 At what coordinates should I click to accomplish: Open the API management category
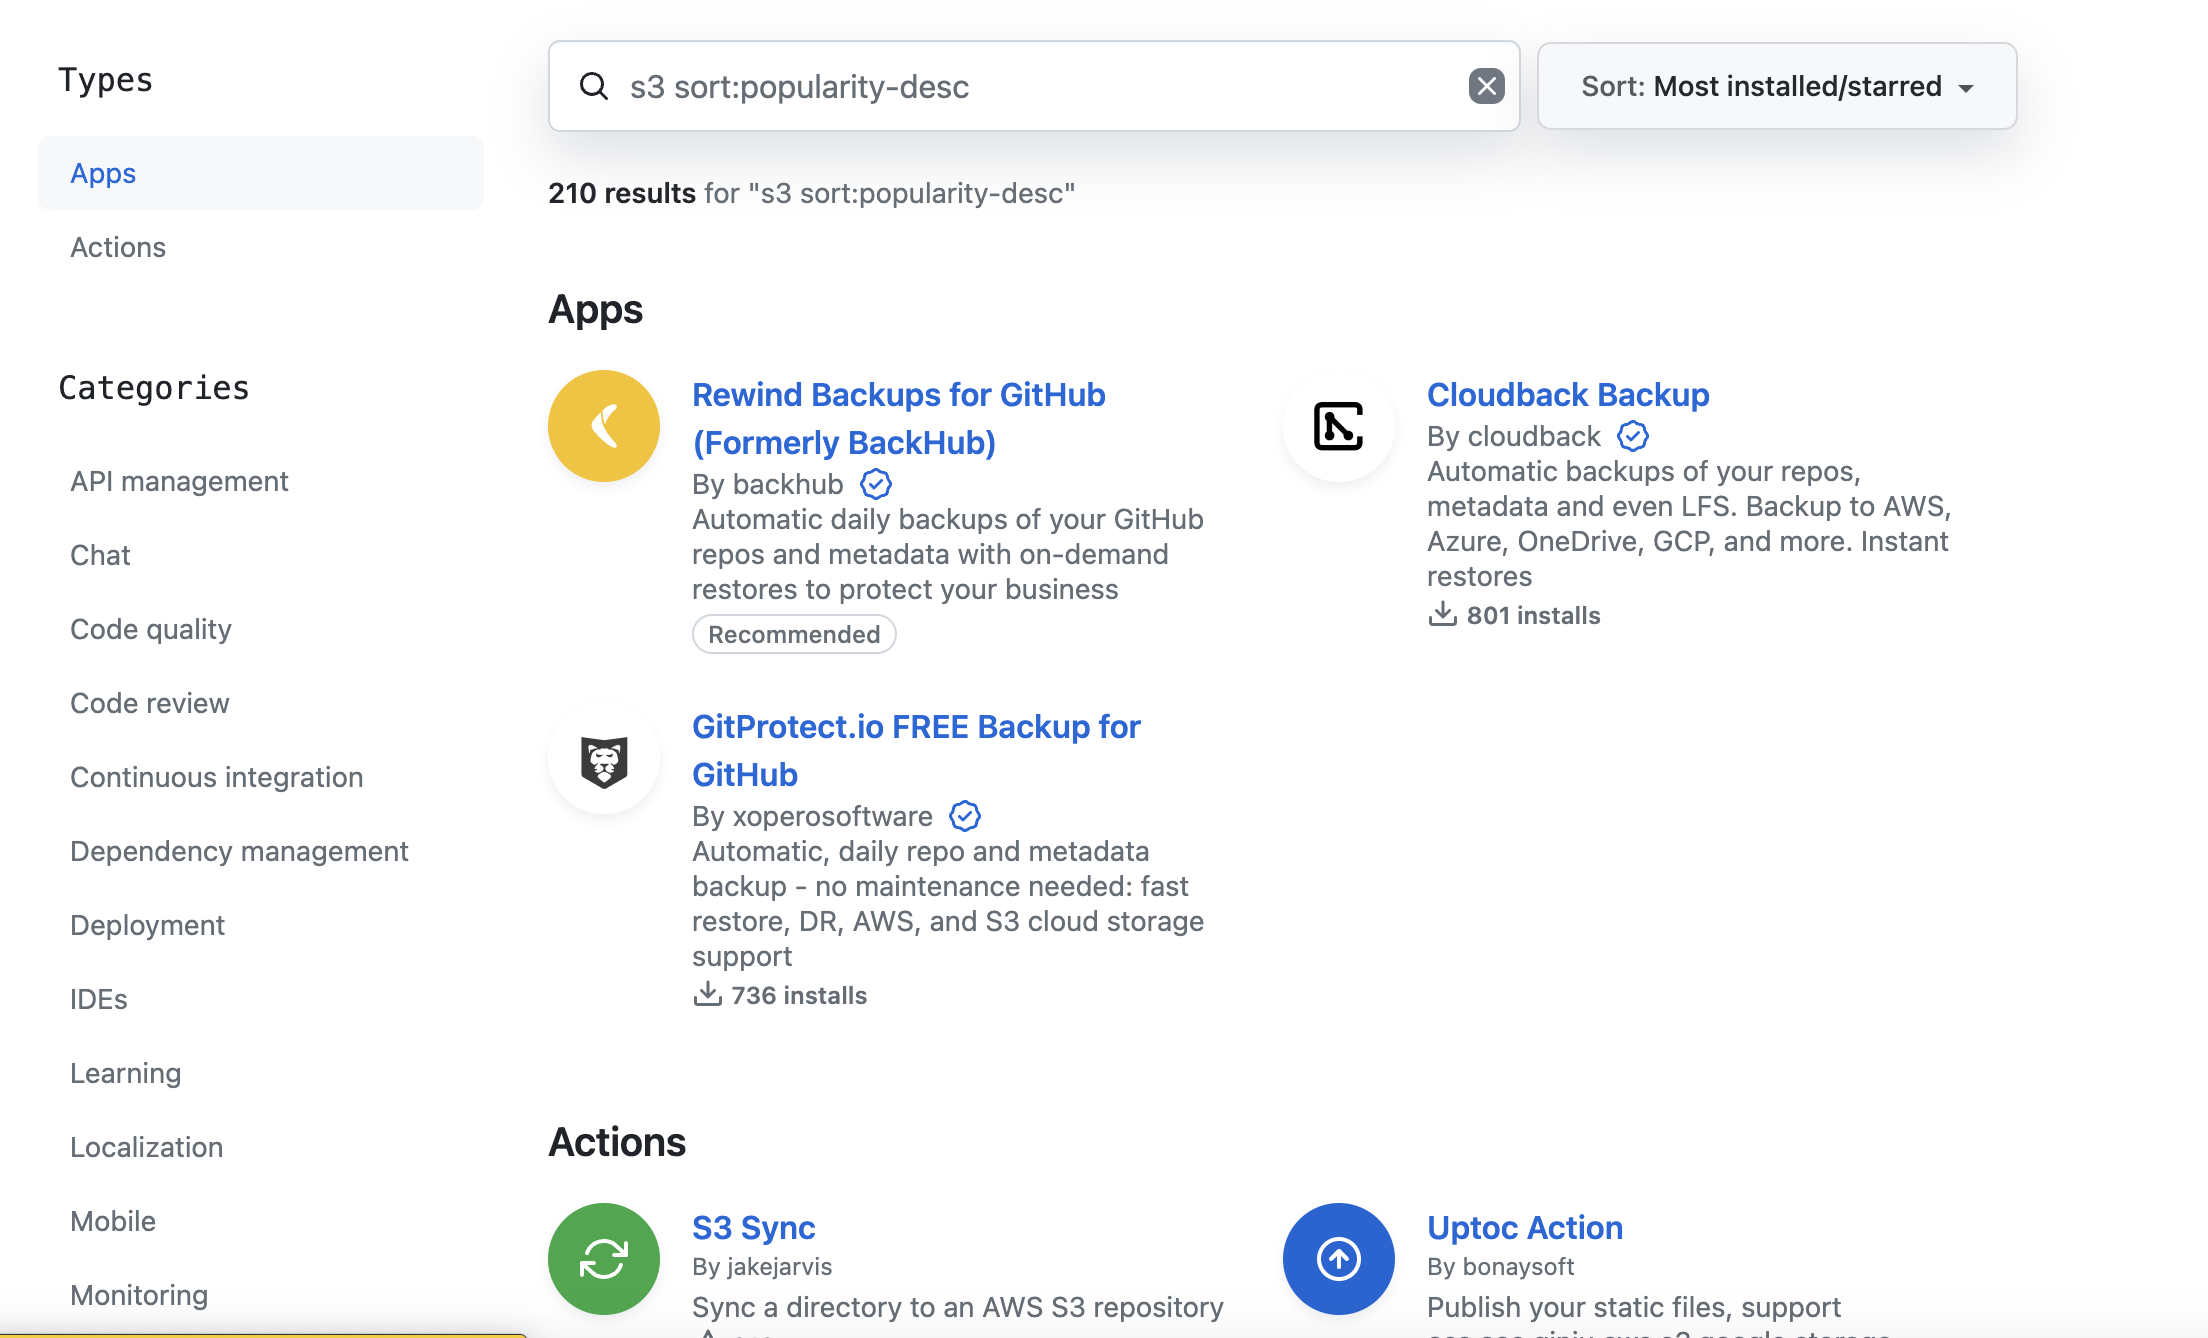click(179, 481)
